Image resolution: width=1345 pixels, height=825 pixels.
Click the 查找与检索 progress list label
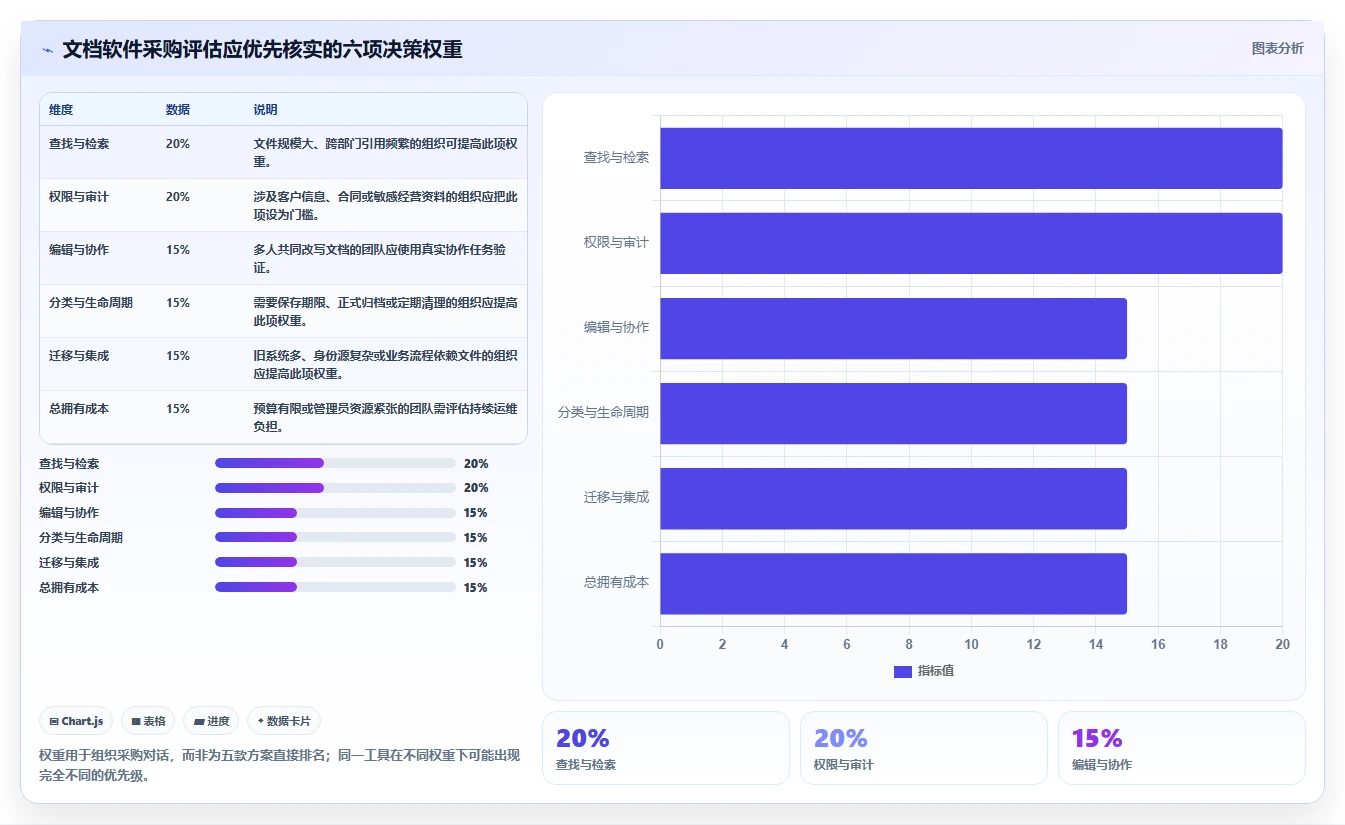click(69, 464)
